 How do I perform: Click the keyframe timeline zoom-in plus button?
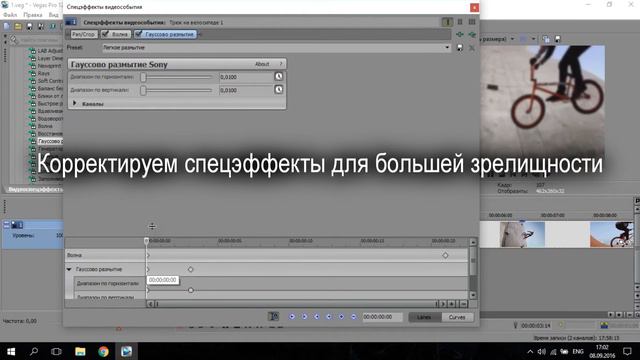point(452,304)
